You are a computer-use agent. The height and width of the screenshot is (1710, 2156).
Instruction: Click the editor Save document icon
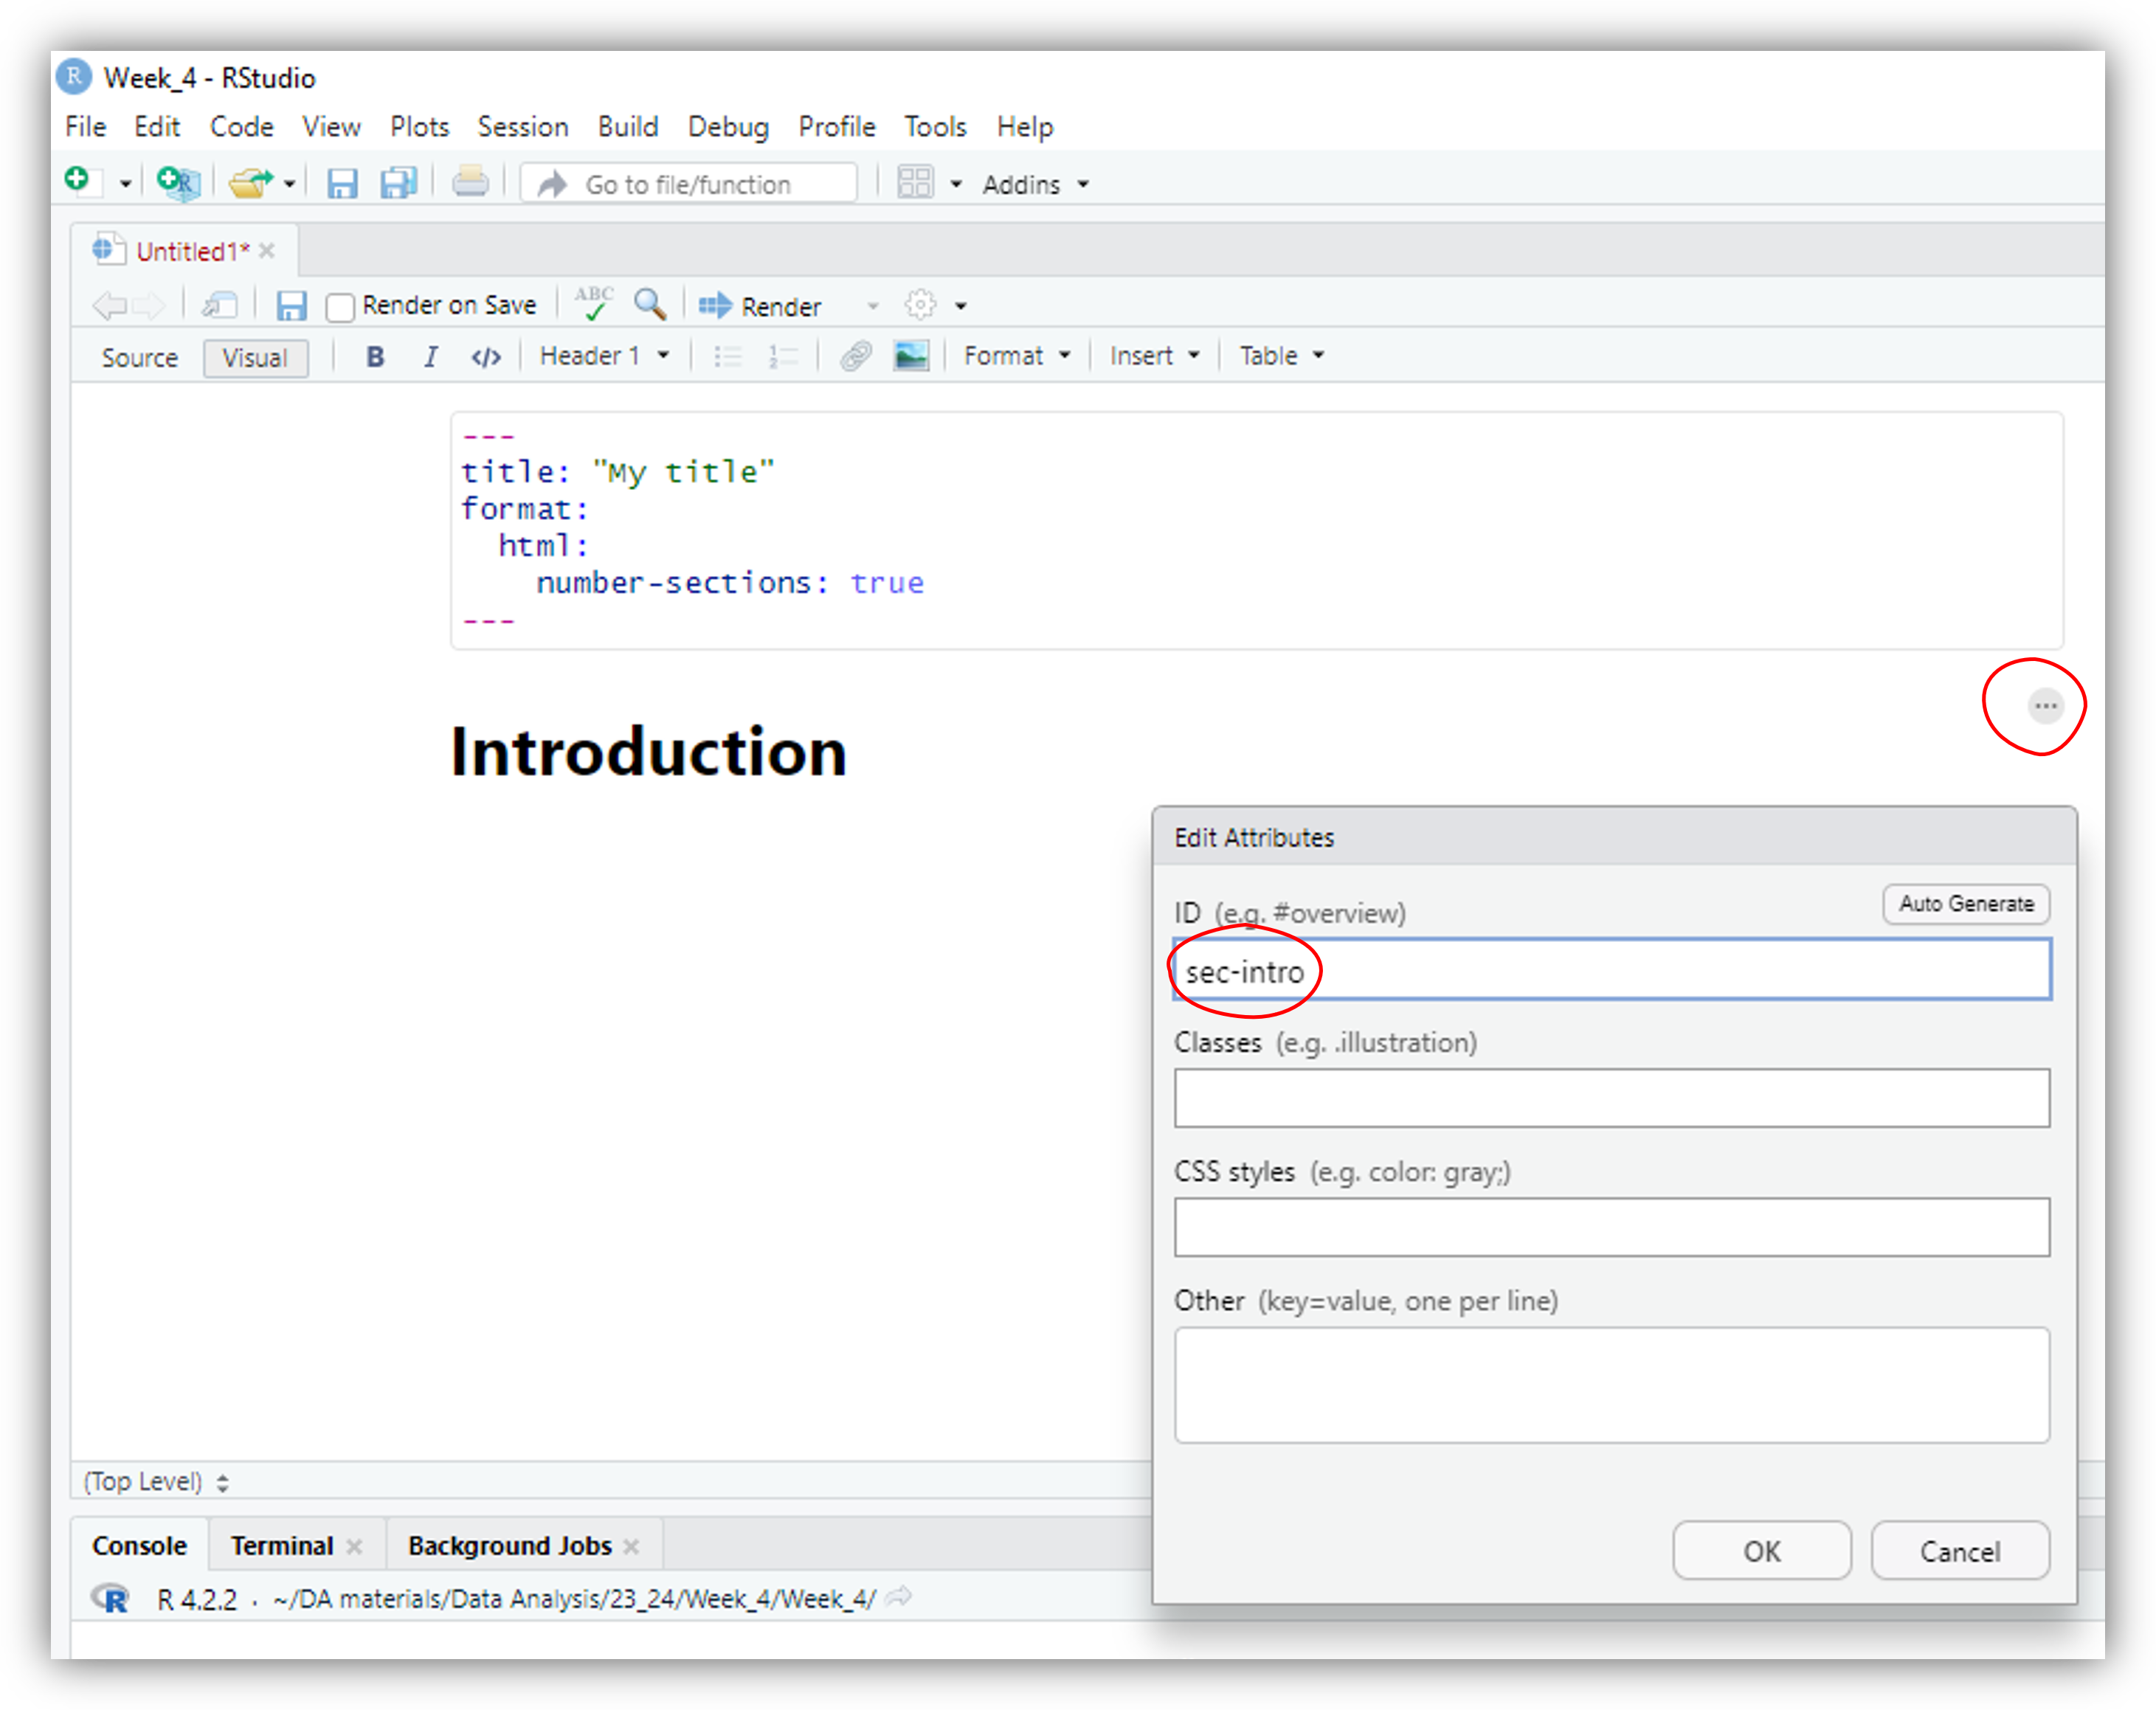pyautogui.click(x=291, y=305)
